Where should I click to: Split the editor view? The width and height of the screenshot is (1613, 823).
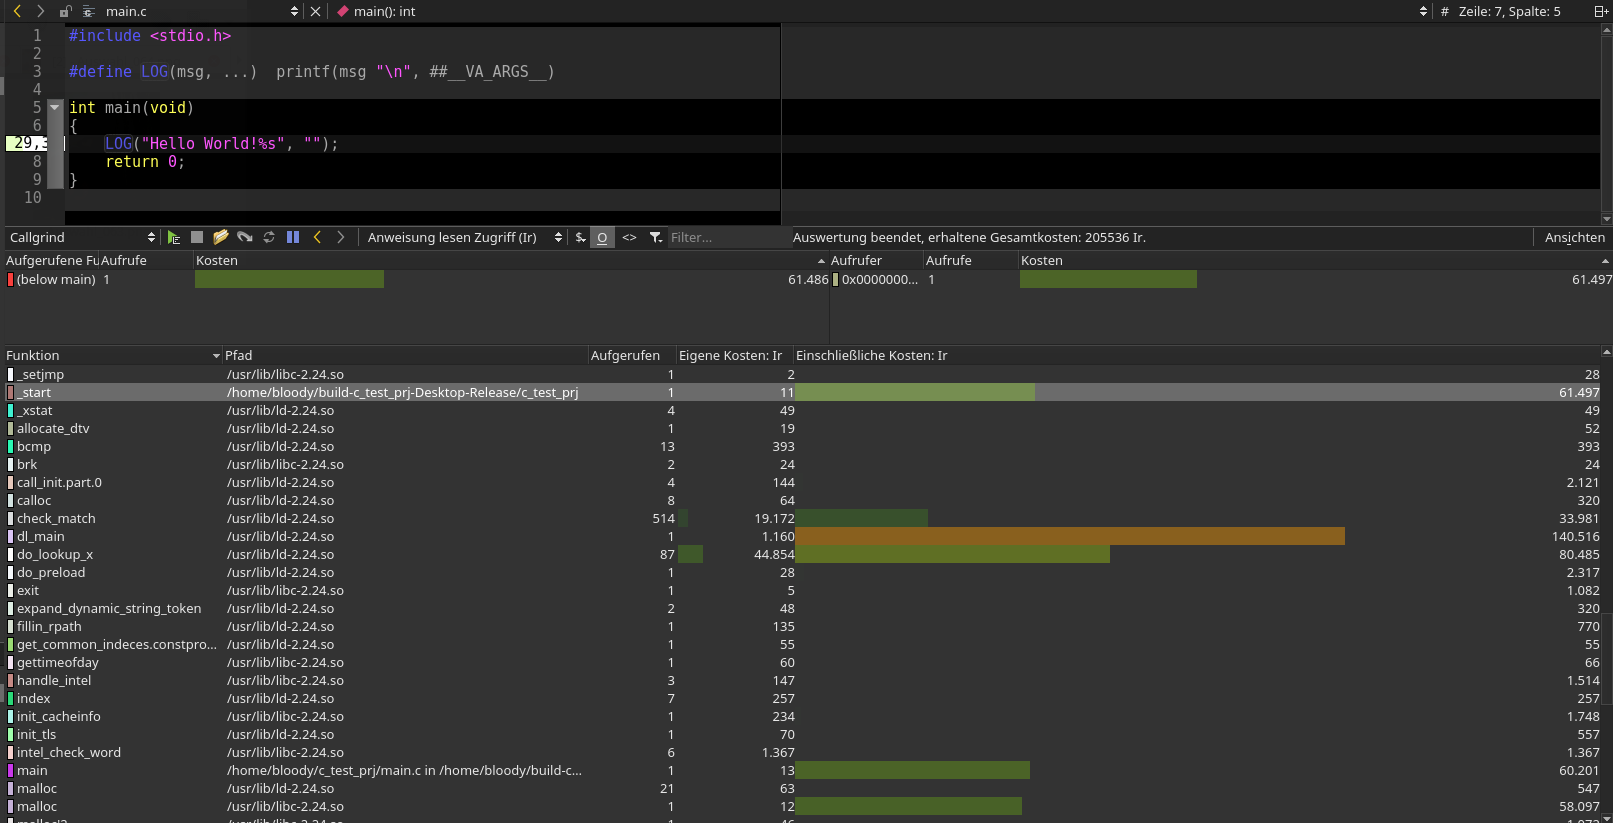pos(1601,11)
